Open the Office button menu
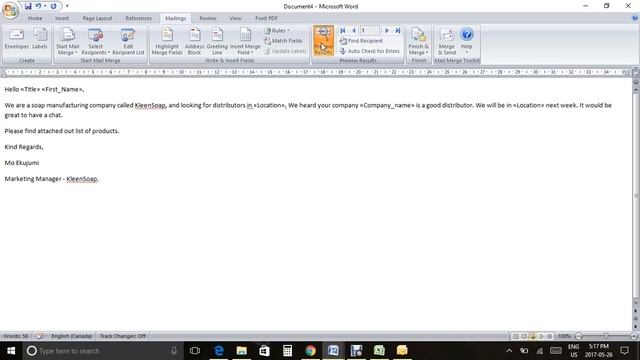This screenshot has width=640, height=360. point(10,10)
